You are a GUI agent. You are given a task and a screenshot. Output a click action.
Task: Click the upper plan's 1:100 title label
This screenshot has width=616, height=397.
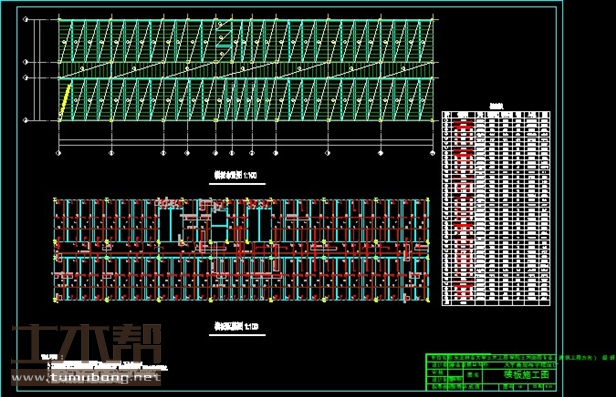coord(235,175)
